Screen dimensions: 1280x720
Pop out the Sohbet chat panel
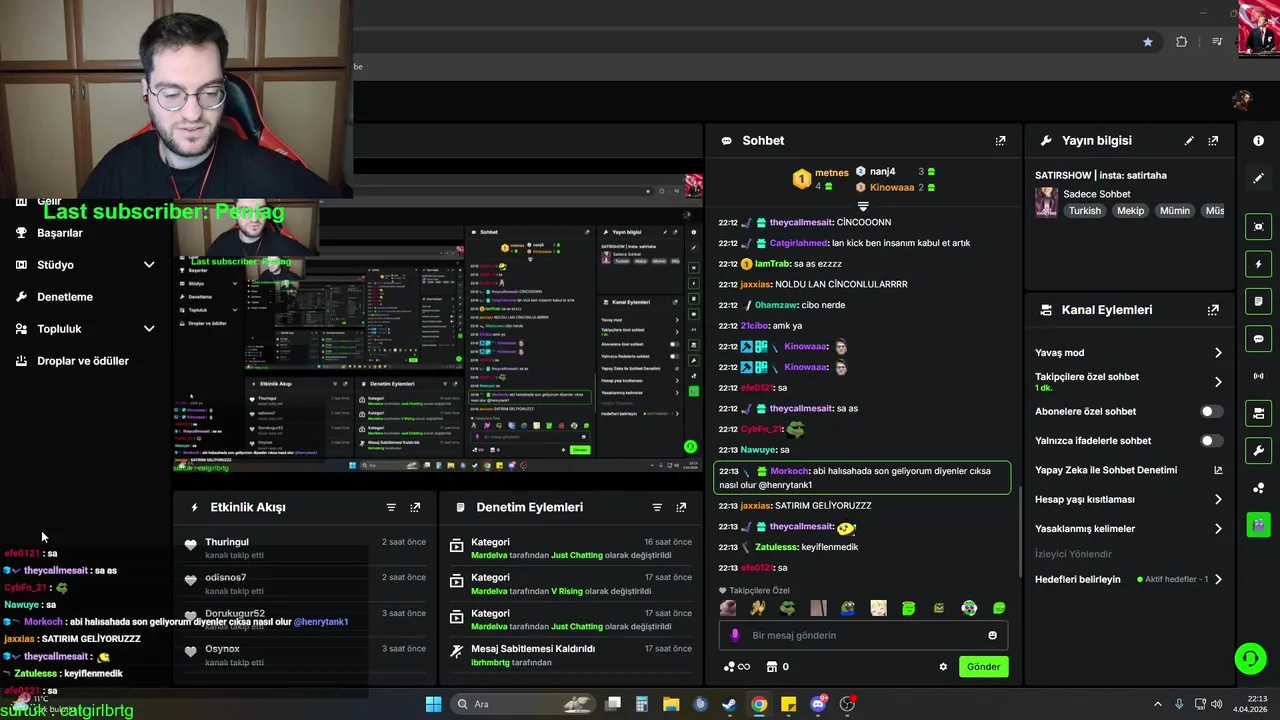coord(1000,141)
